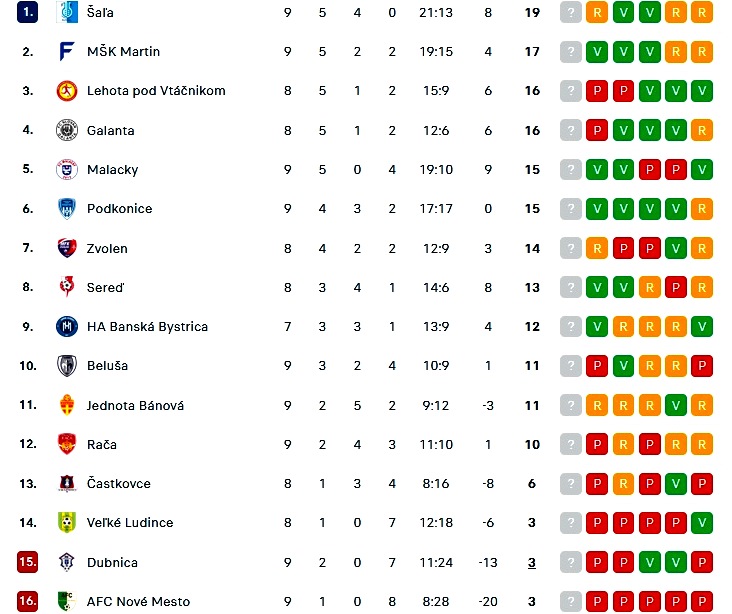Select the Lehota pod Vtáčnikom crest
Screen dimensions: 732x614
tap(67, 91)
